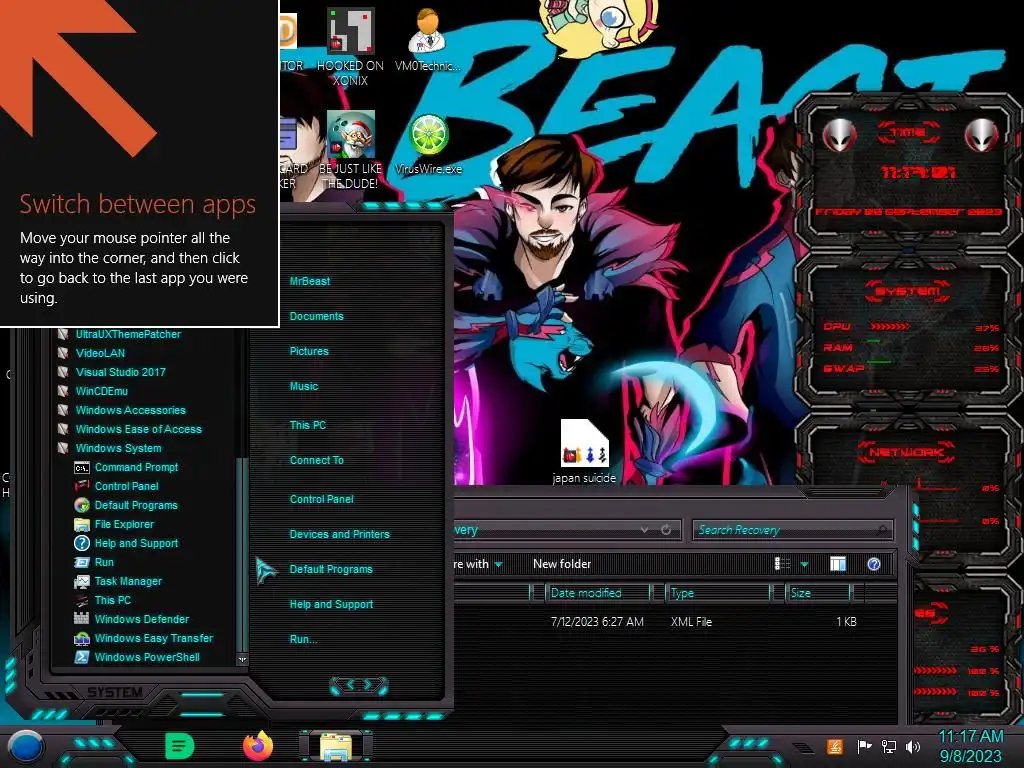Viewport: 1024px width, 768px height.
Task: Expand the UltraUXThemePatcher folder
Action: pos(128,334)
